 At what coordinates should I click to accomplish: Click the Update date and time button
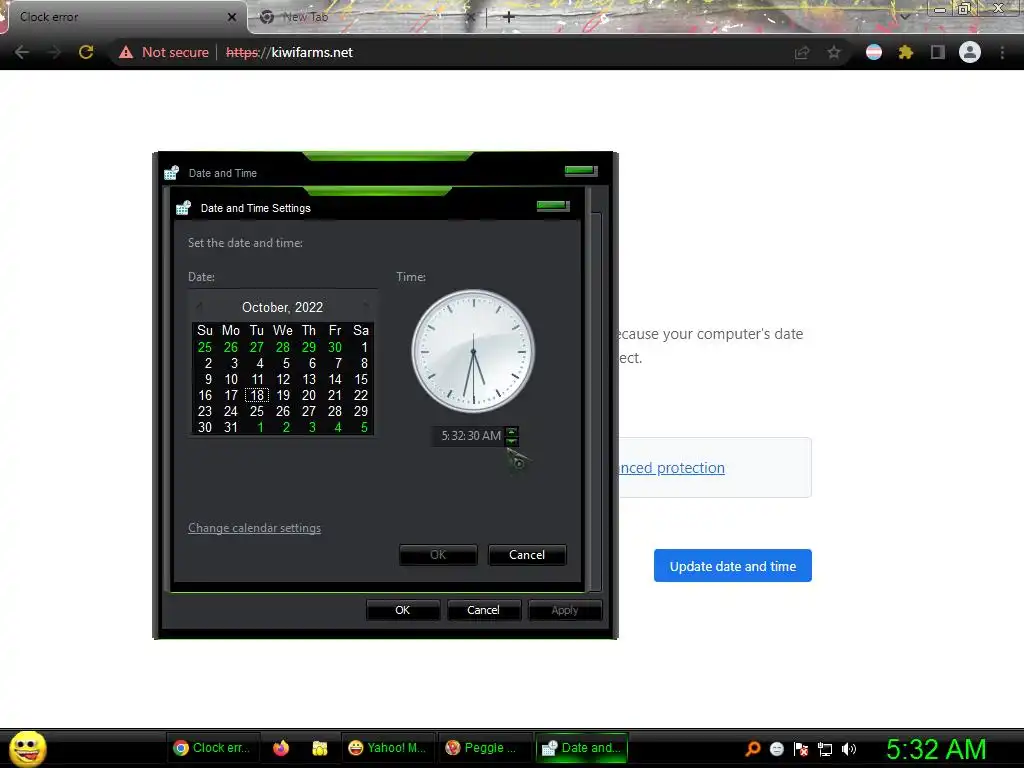coord(733,566)
